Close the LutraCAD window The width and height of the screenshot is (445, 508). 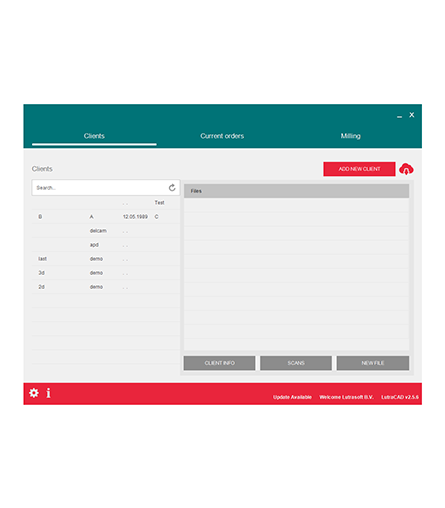412,115
